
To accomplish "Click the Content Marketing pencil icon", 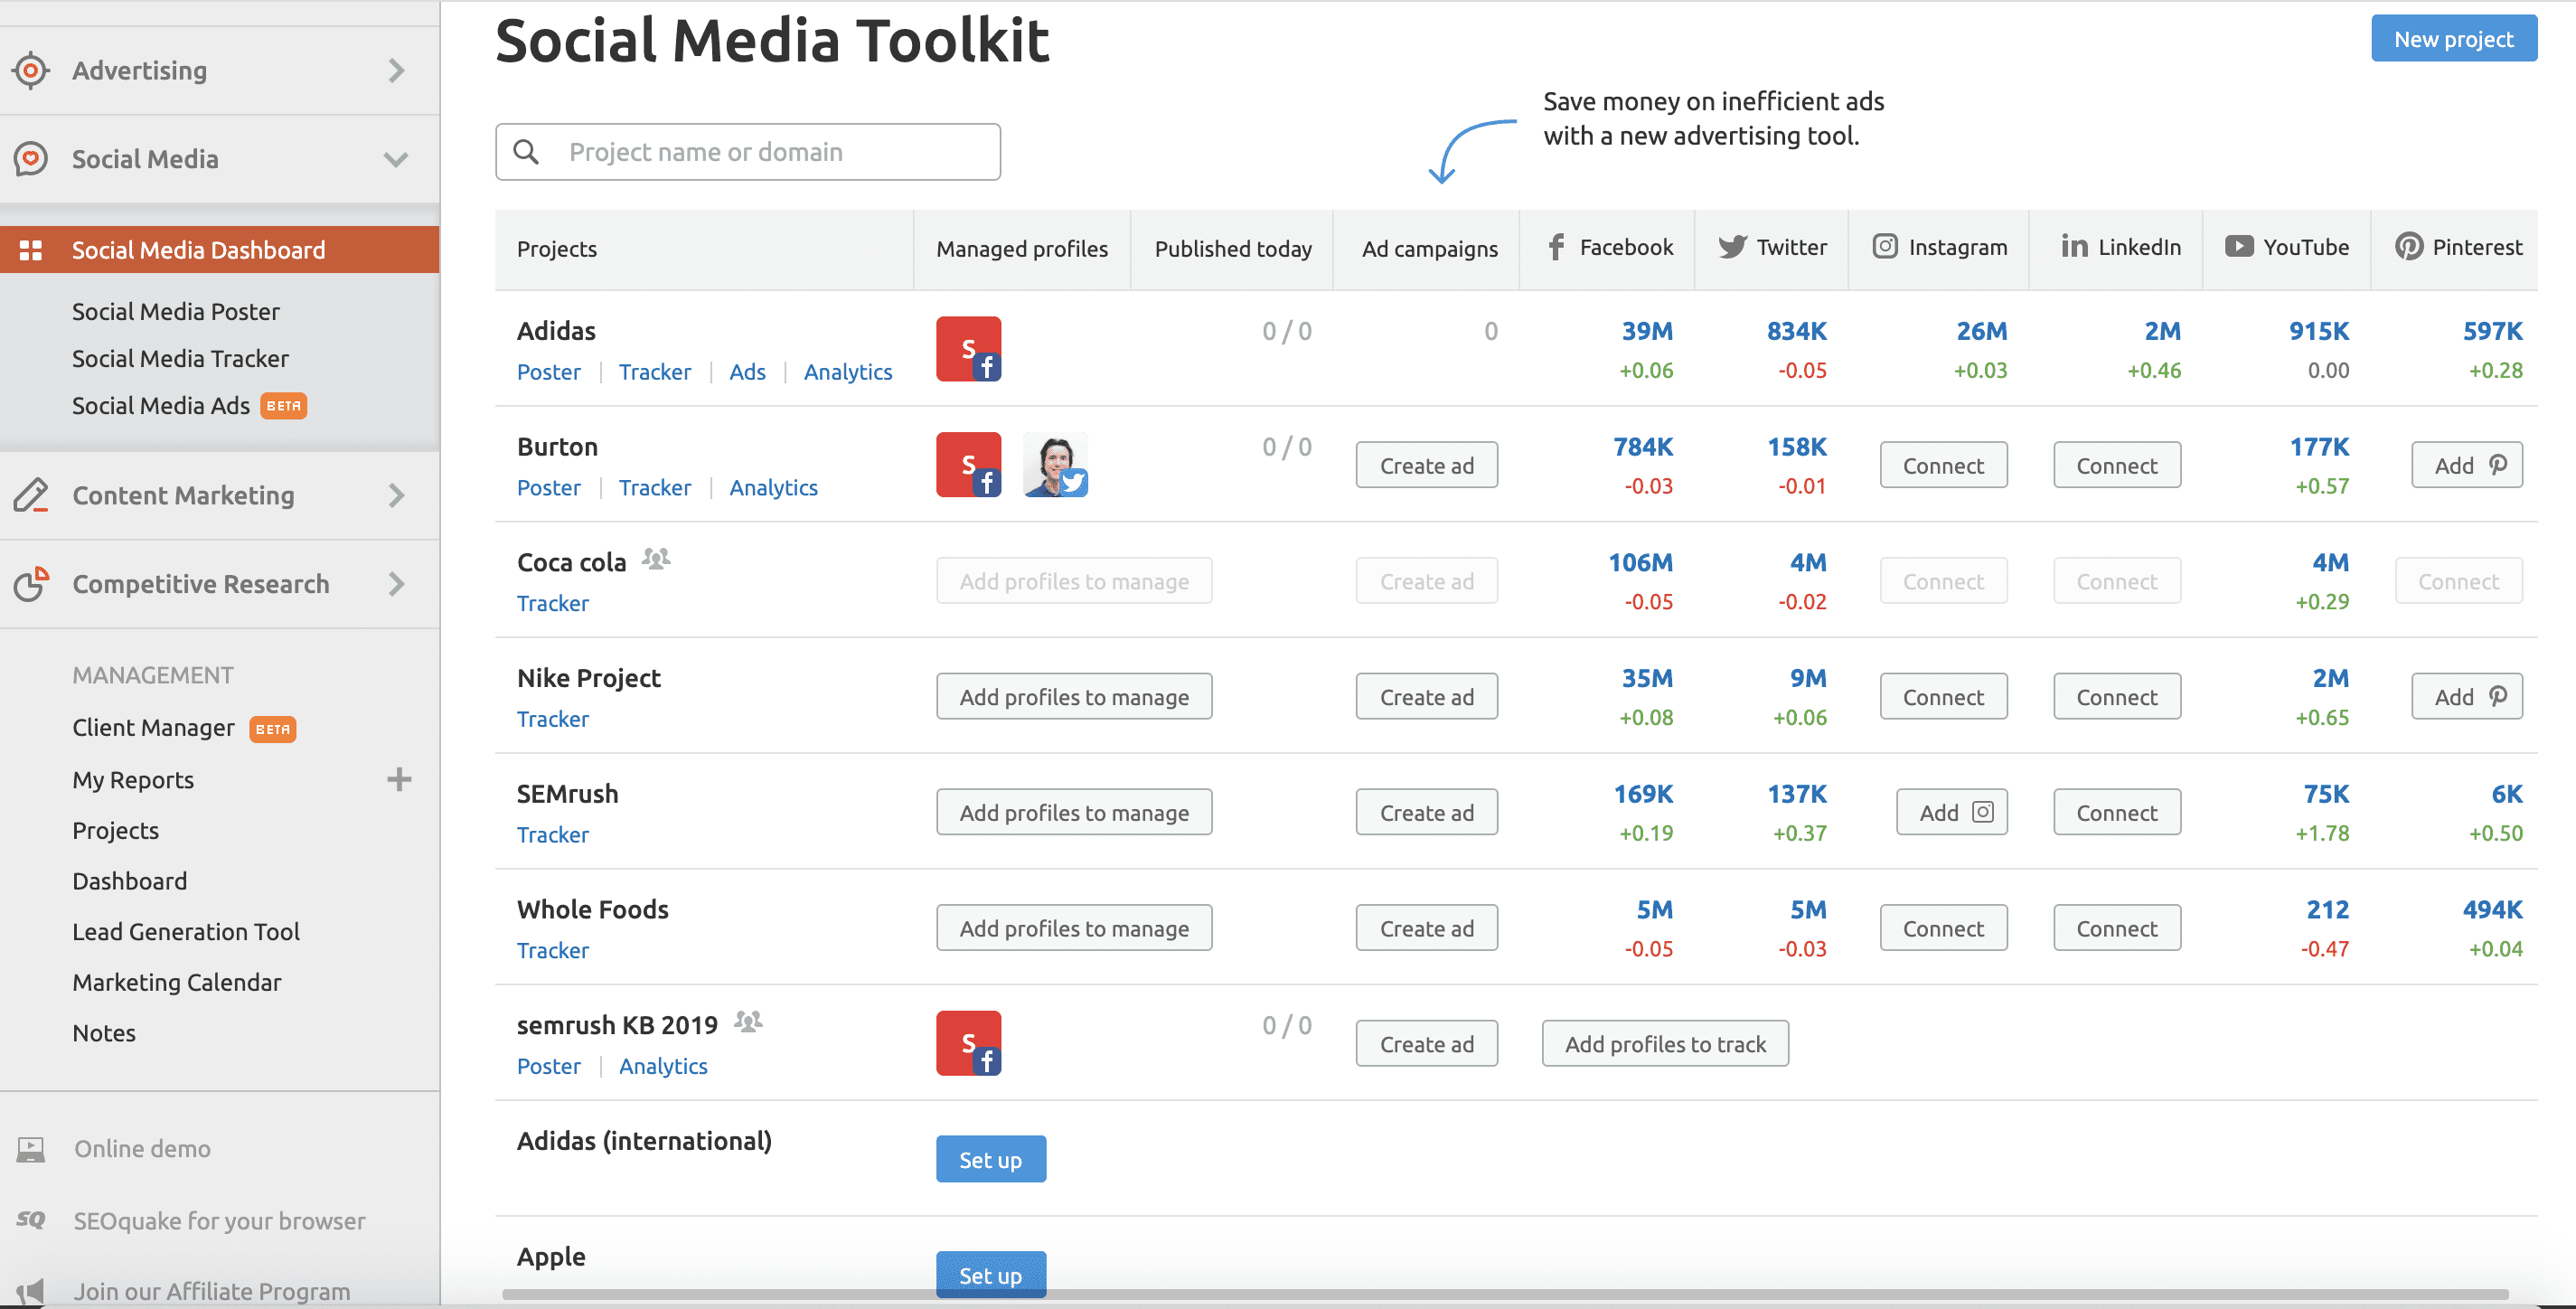I will (x=31, y=495).
